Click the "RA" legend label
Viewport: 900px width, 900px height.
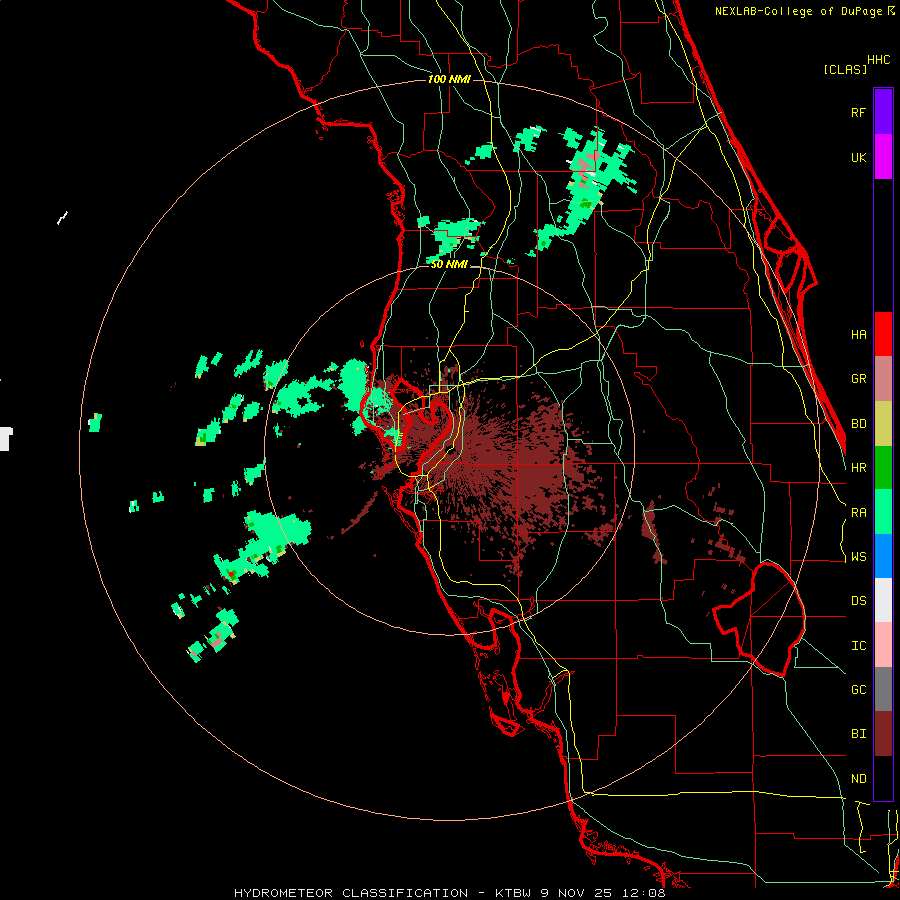[858, 513]
